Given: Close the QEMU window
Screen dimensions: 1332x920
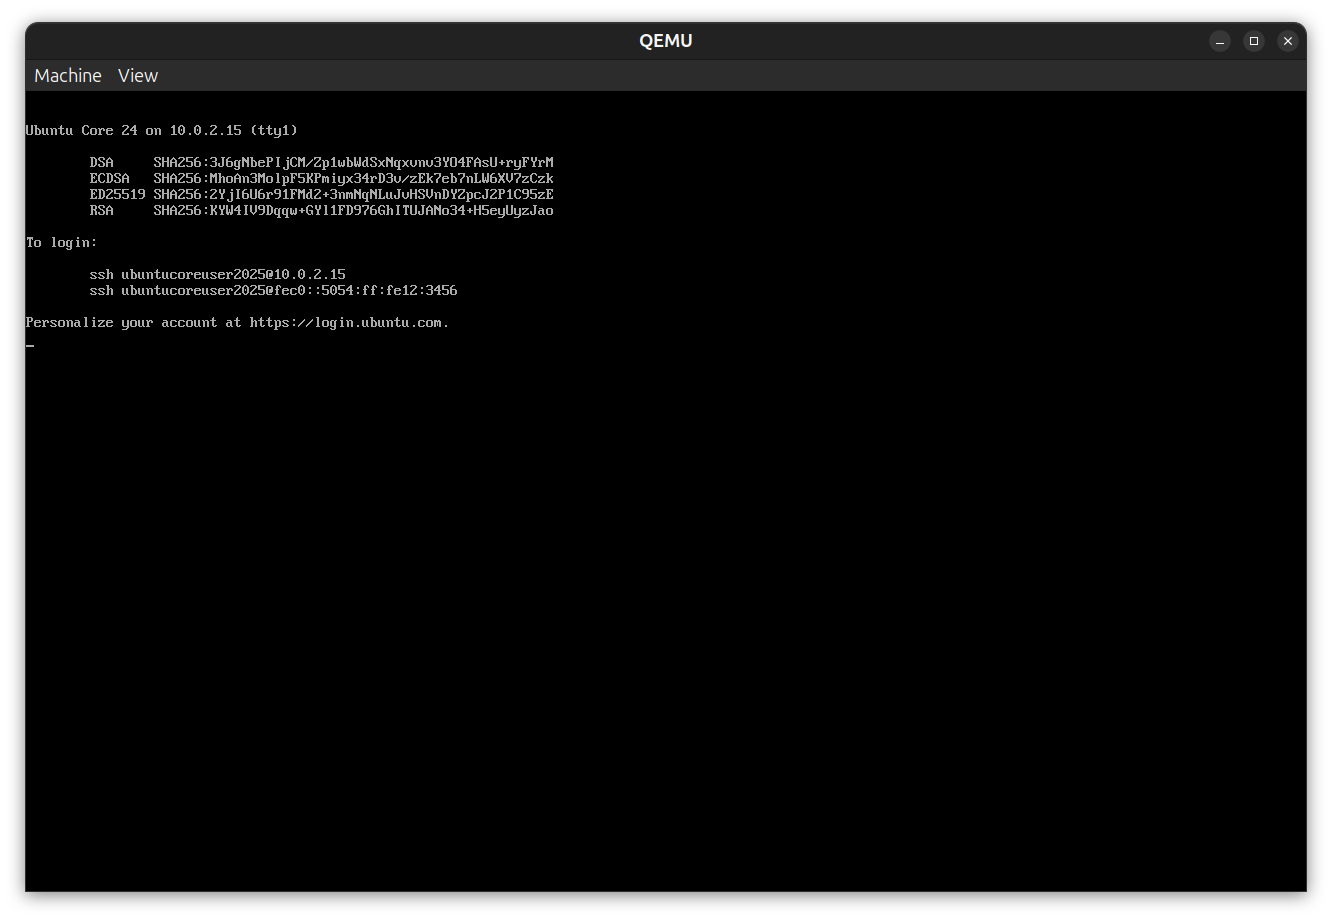Looking at the screenshot, I should 1288,41.
